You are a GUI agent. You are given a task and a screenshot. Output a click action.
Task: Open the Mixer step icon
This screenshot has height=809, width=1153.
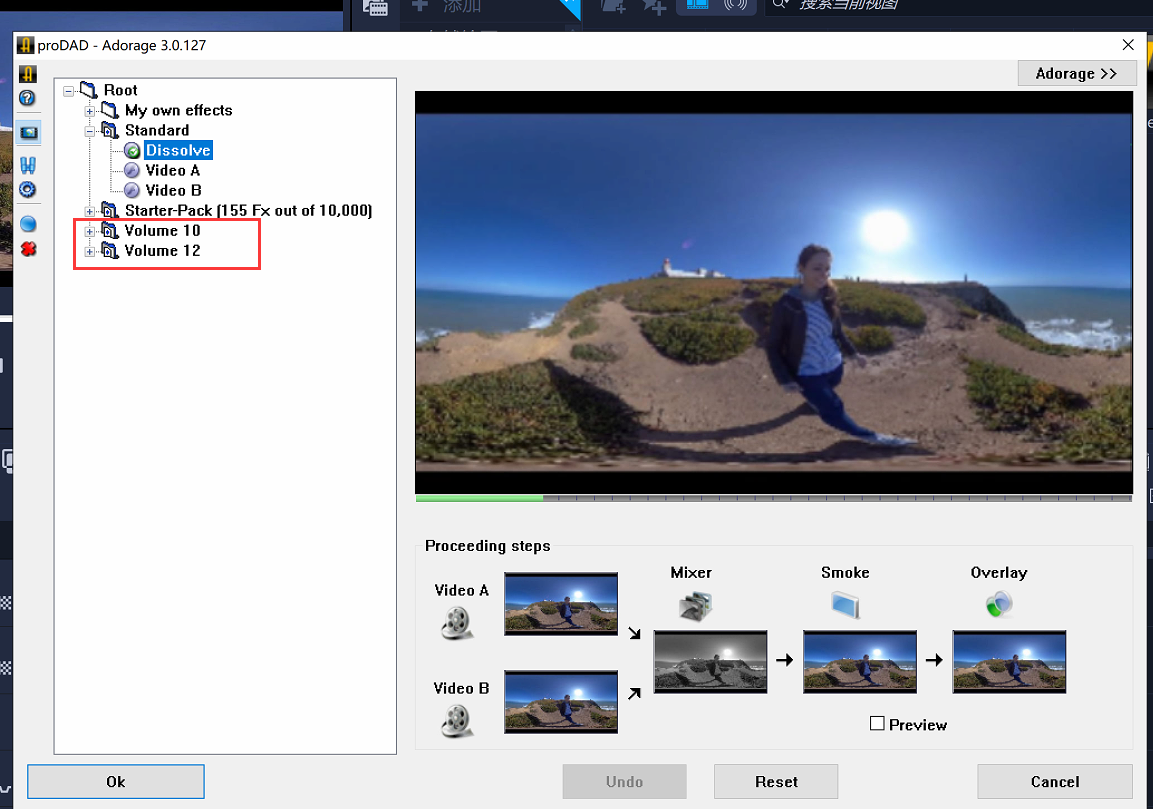pos(694,605)
